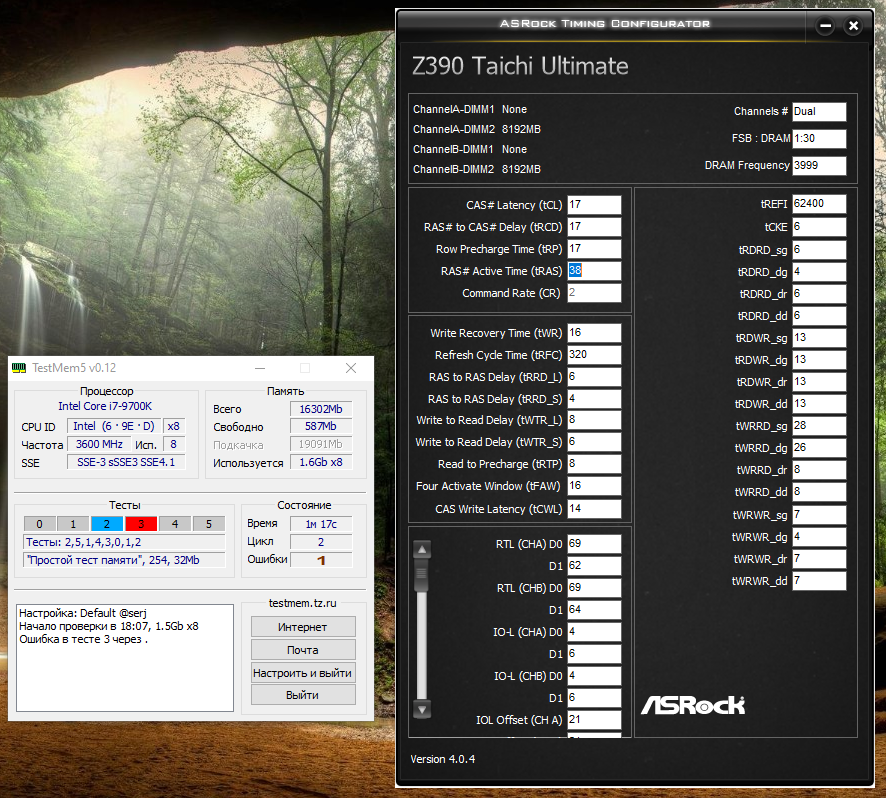Click the tRRD_L value field
886x798 pixels.
[x=594, y=377]
